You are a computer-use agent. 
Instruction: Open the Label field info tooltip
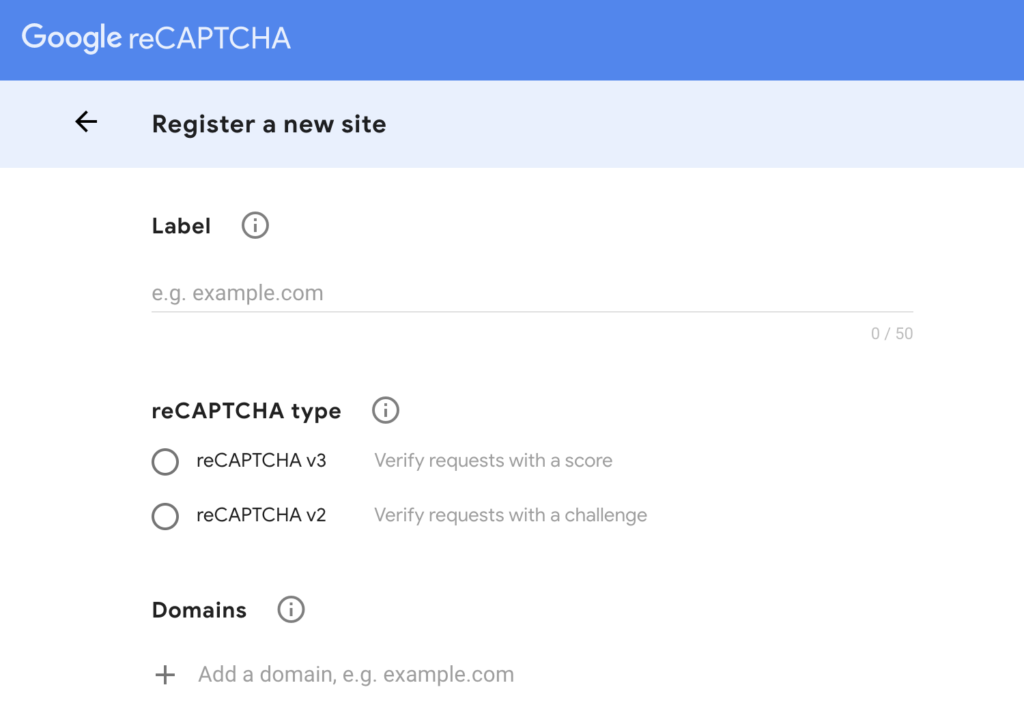[x=254, y=225]
